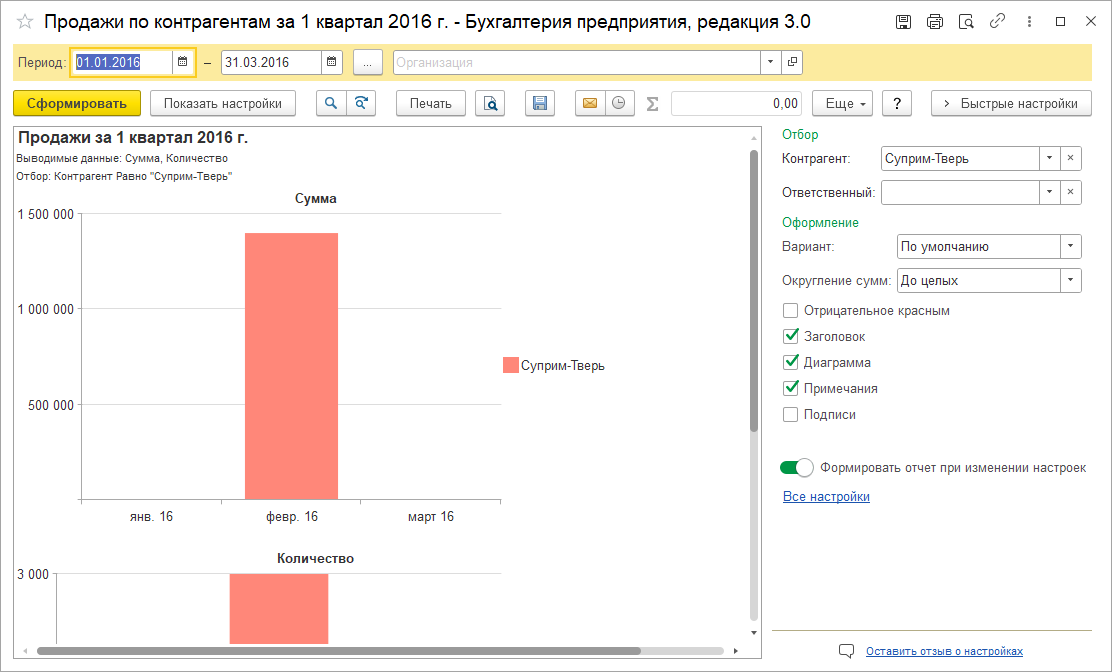
Task: Collapse the Быстрые настройки panel
Action: click(1011, 103)
